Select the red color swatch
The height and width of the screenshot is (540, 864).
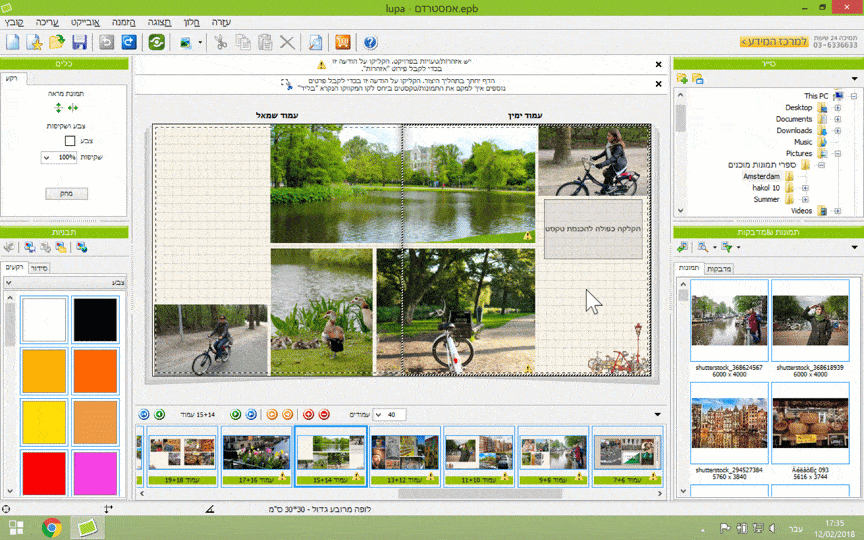point(43,472)
